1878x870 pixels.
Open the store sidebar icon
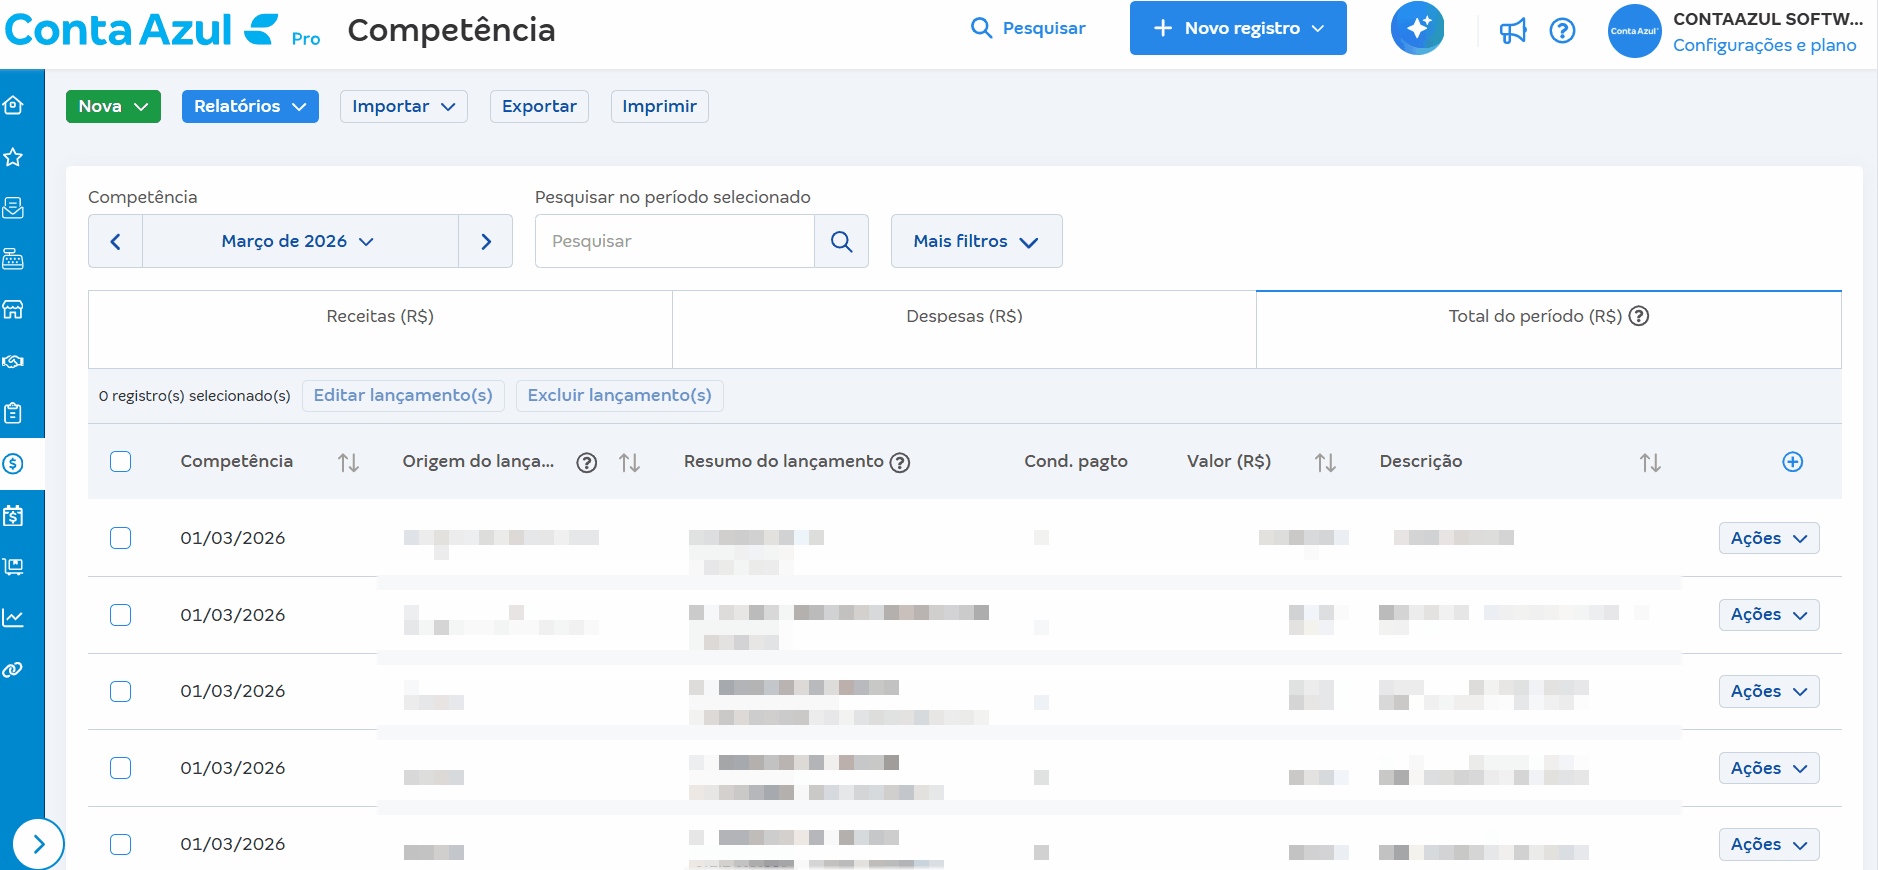[13, 310]
